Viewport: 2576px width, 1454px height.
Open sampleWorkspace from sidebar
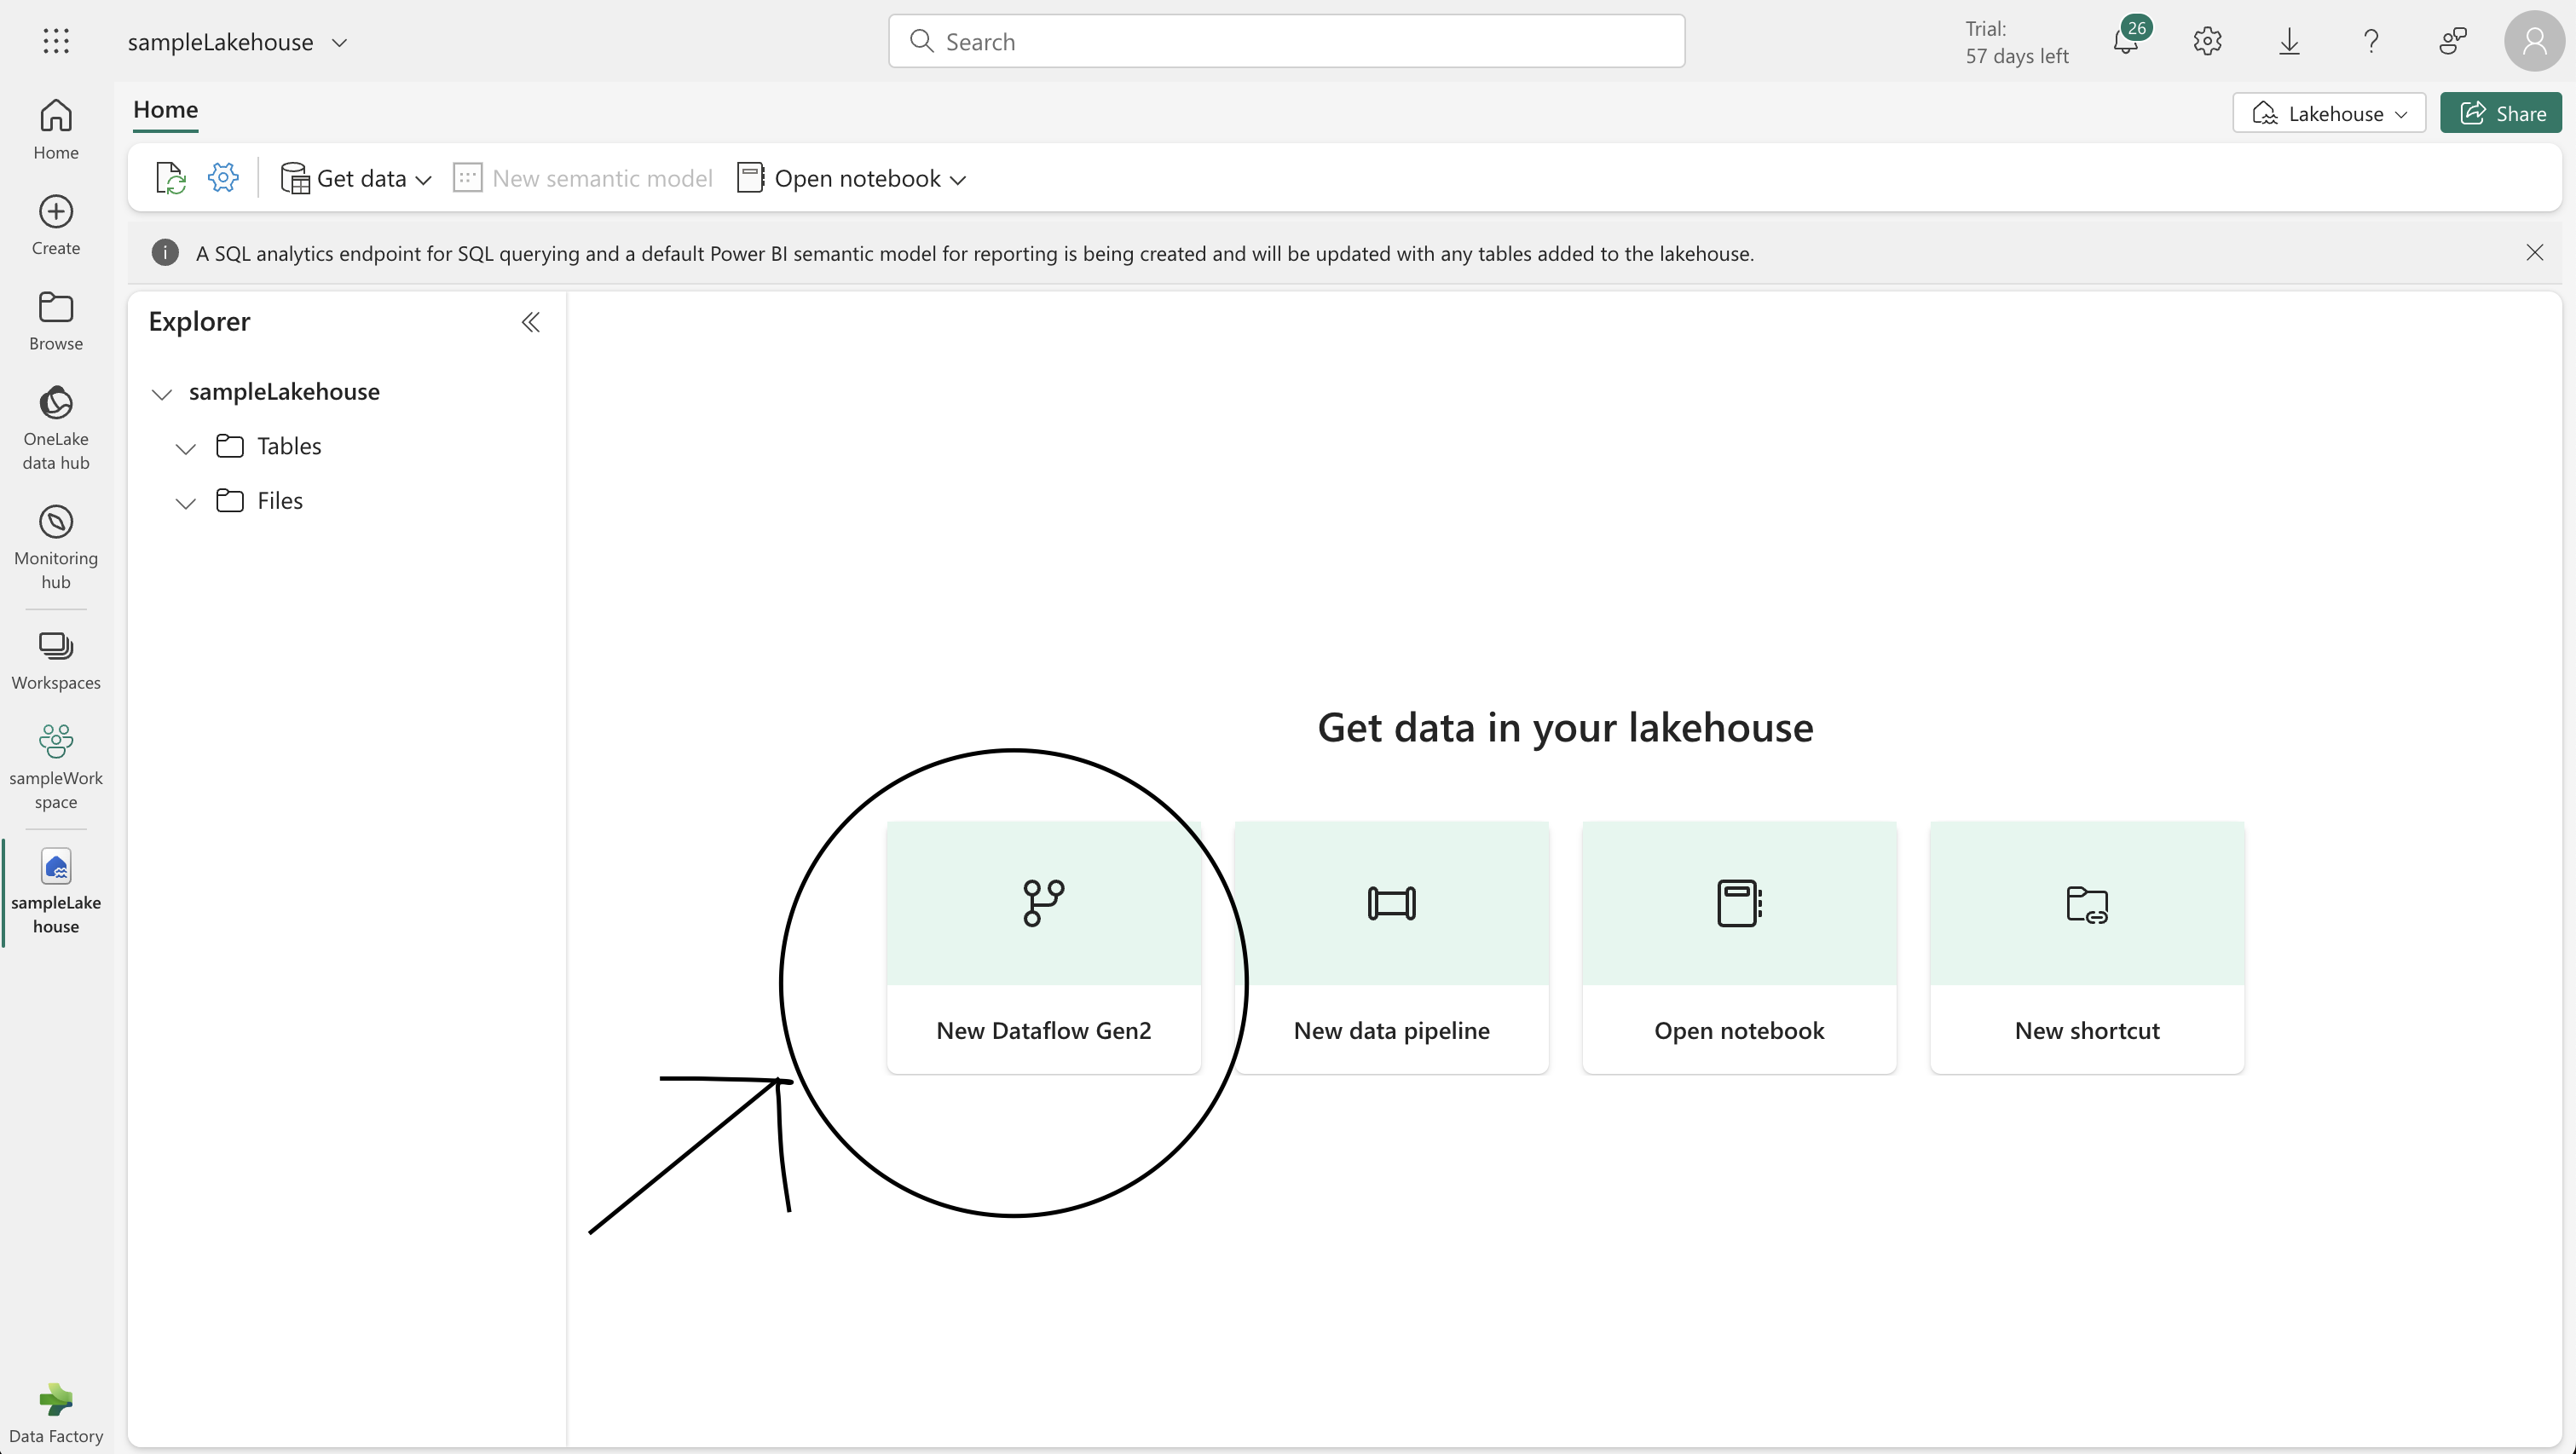56,766
